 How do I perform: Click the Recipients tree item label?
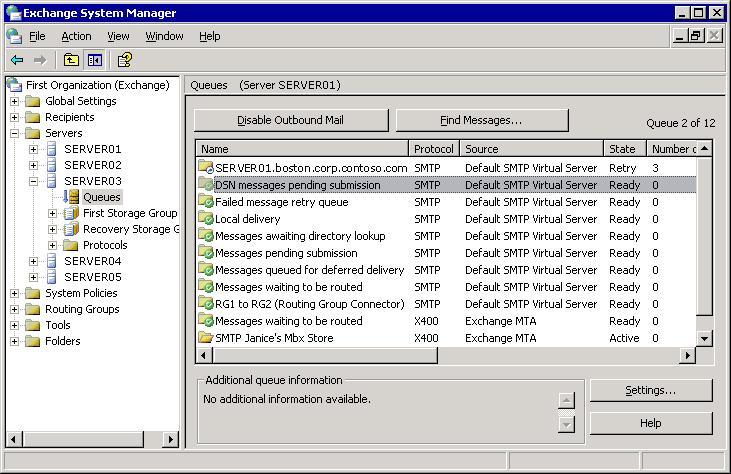[70, 117]
